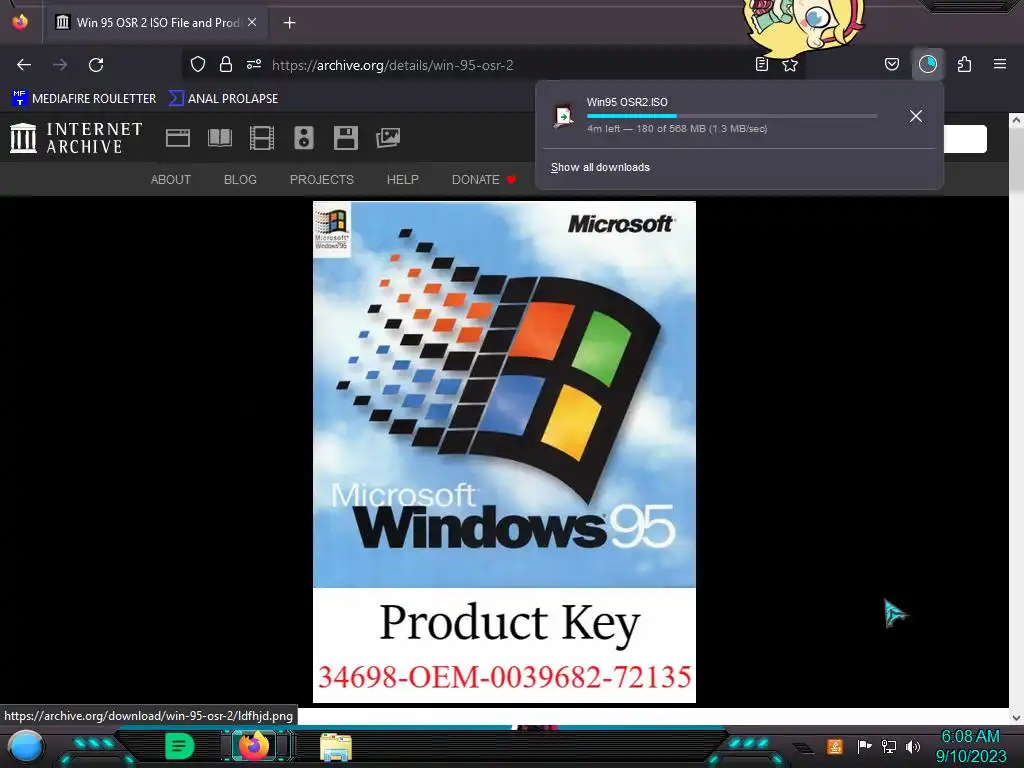Toggle reader view icon

coord(761,64)
